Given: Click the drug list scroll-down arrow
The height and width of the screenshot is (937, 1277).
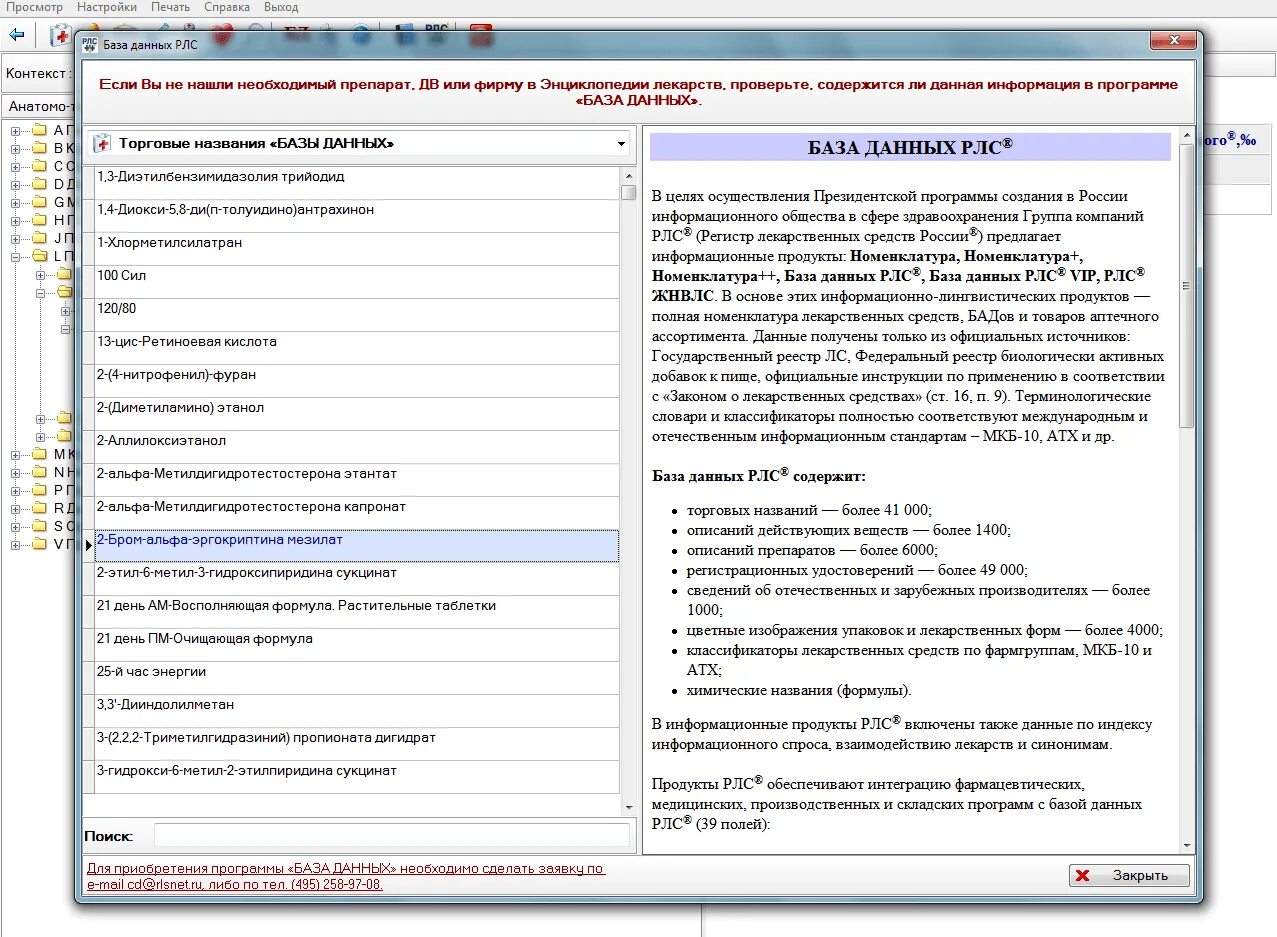Looking at the screenshot, I should tap(628, 807).
